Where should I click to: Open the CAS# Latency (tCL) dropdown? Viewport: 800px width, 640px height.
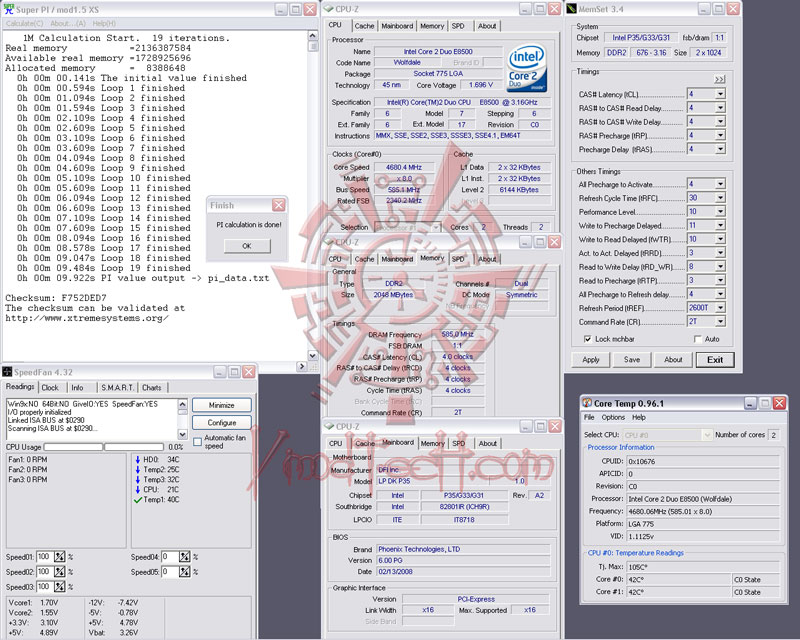(720, 94)
